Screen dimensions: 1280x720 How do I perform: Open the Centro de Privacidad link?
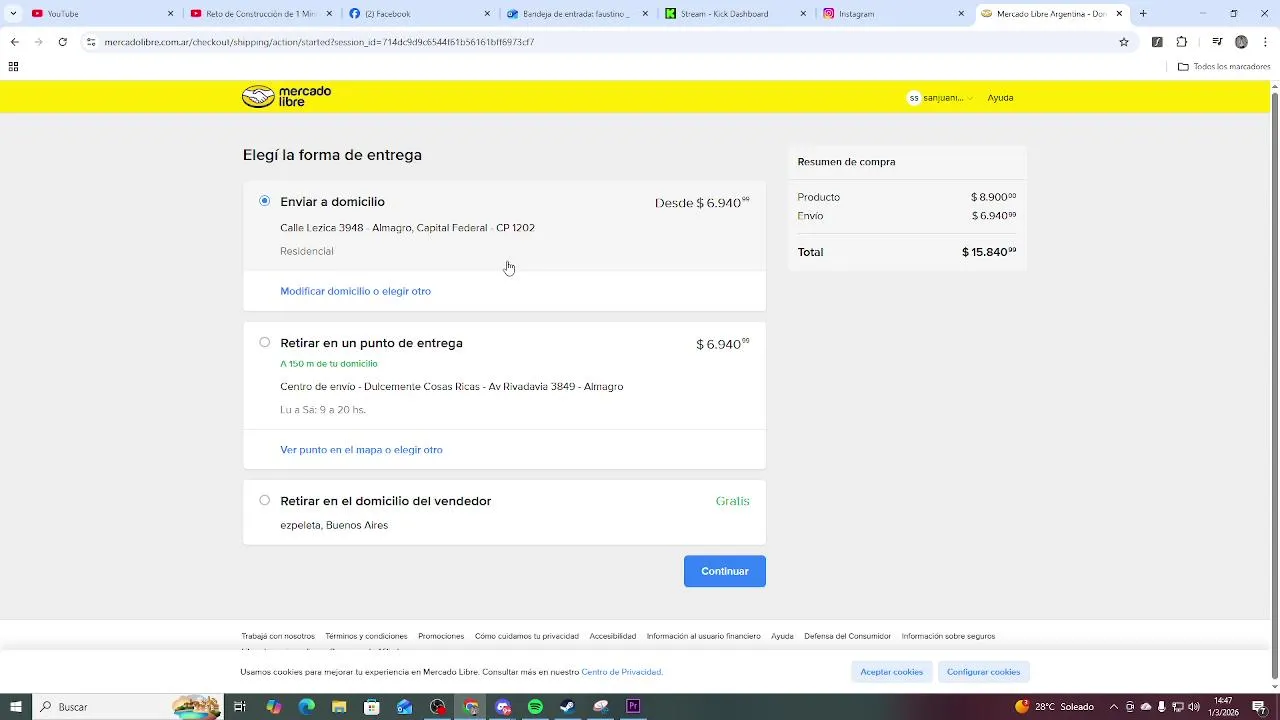point(621,672)
